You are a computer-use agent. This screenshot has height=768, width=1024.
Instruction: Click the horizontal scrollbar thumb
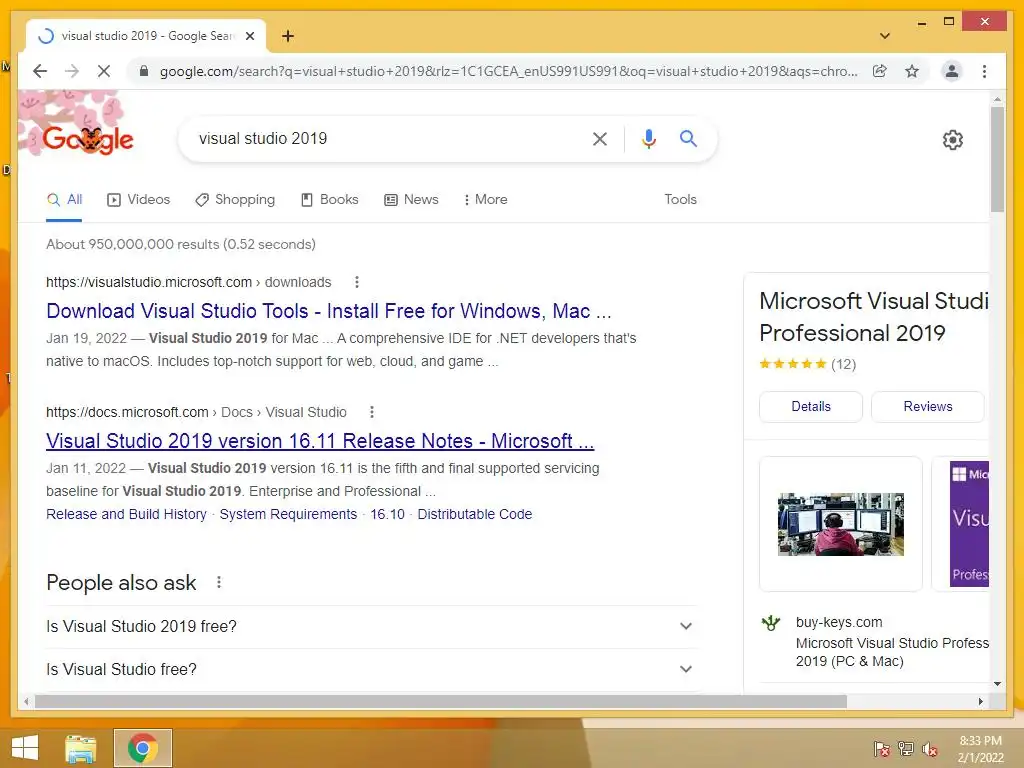click(x=441, y=702)
